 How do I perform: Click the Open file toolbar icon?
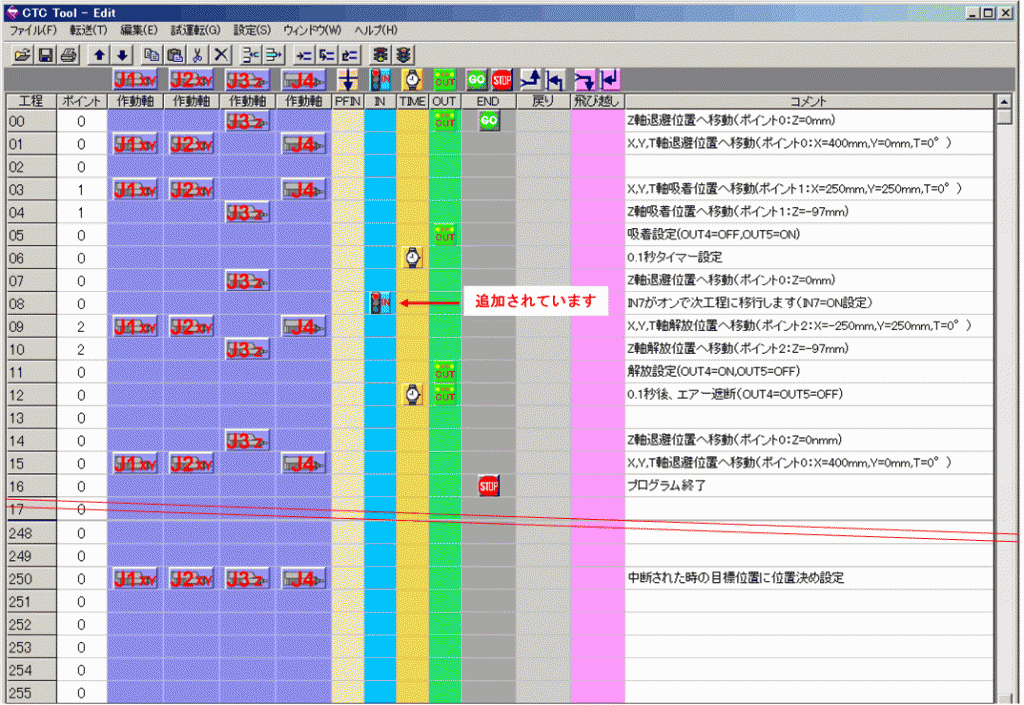tap(22, 55)
